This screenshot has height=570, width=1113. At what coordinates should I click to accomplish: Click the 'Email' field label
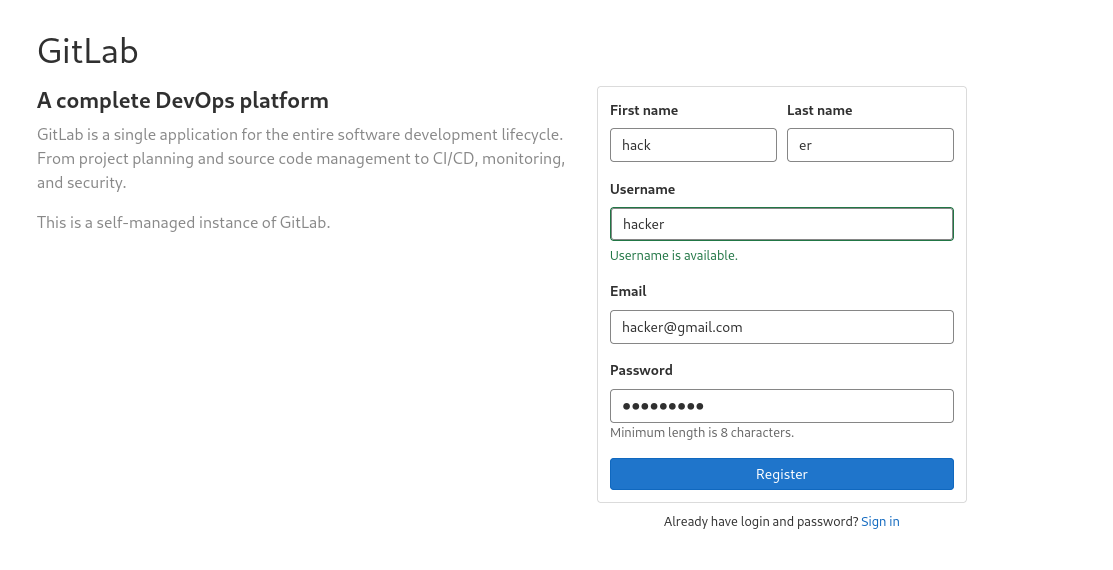pos(628,292)
